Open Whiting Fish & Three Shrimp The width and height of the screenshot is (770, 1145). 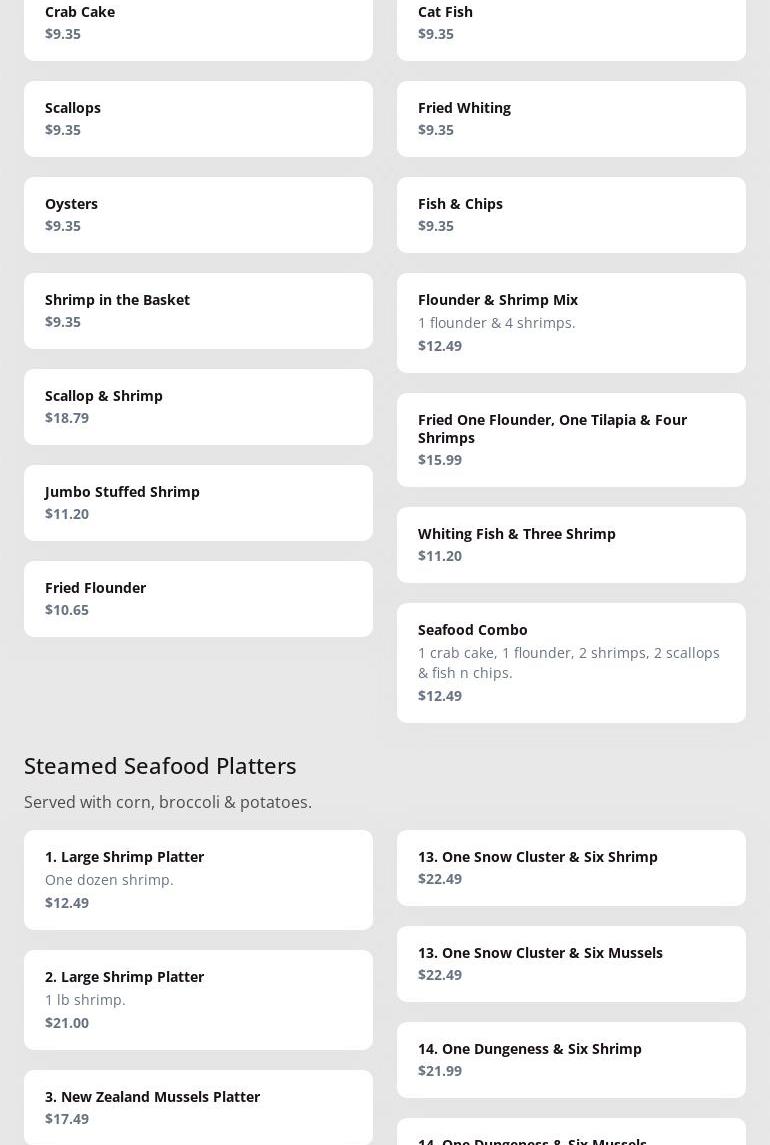tap(571, 545)
